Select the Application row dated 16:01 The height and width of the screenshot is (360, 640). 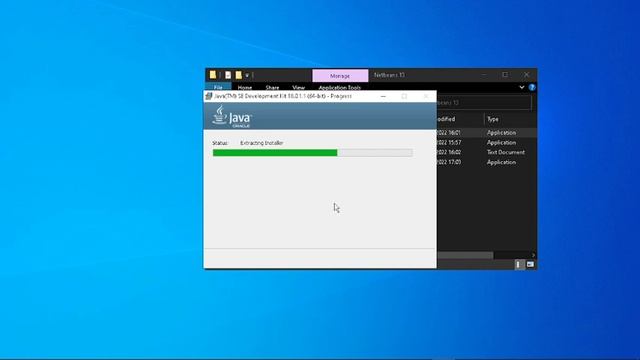click(x=487, y=133)
